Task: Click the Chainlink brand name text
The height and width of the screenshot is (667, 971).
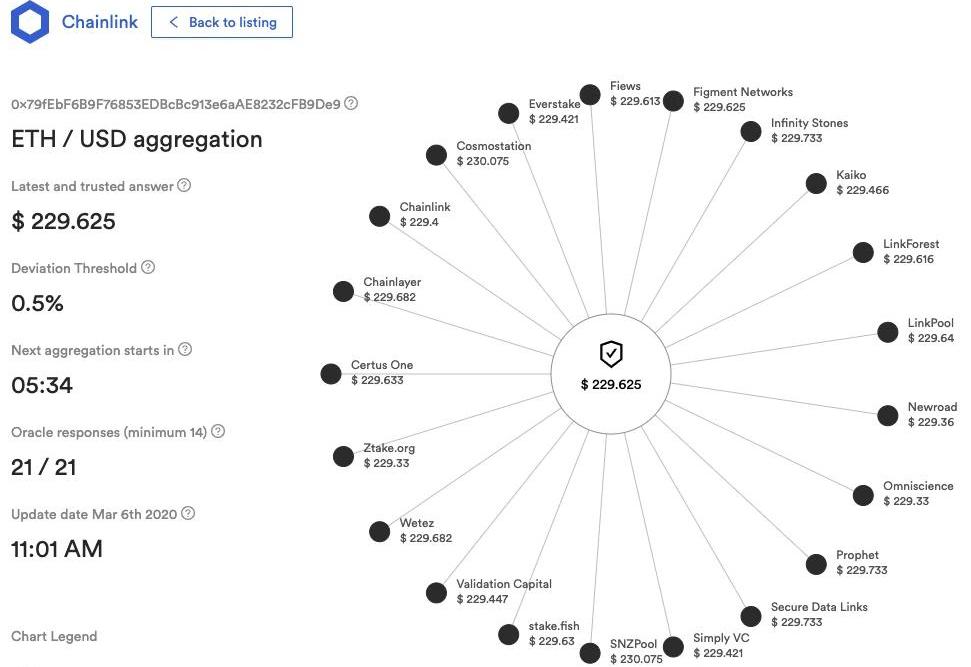Action: click(x=99, y=22)
